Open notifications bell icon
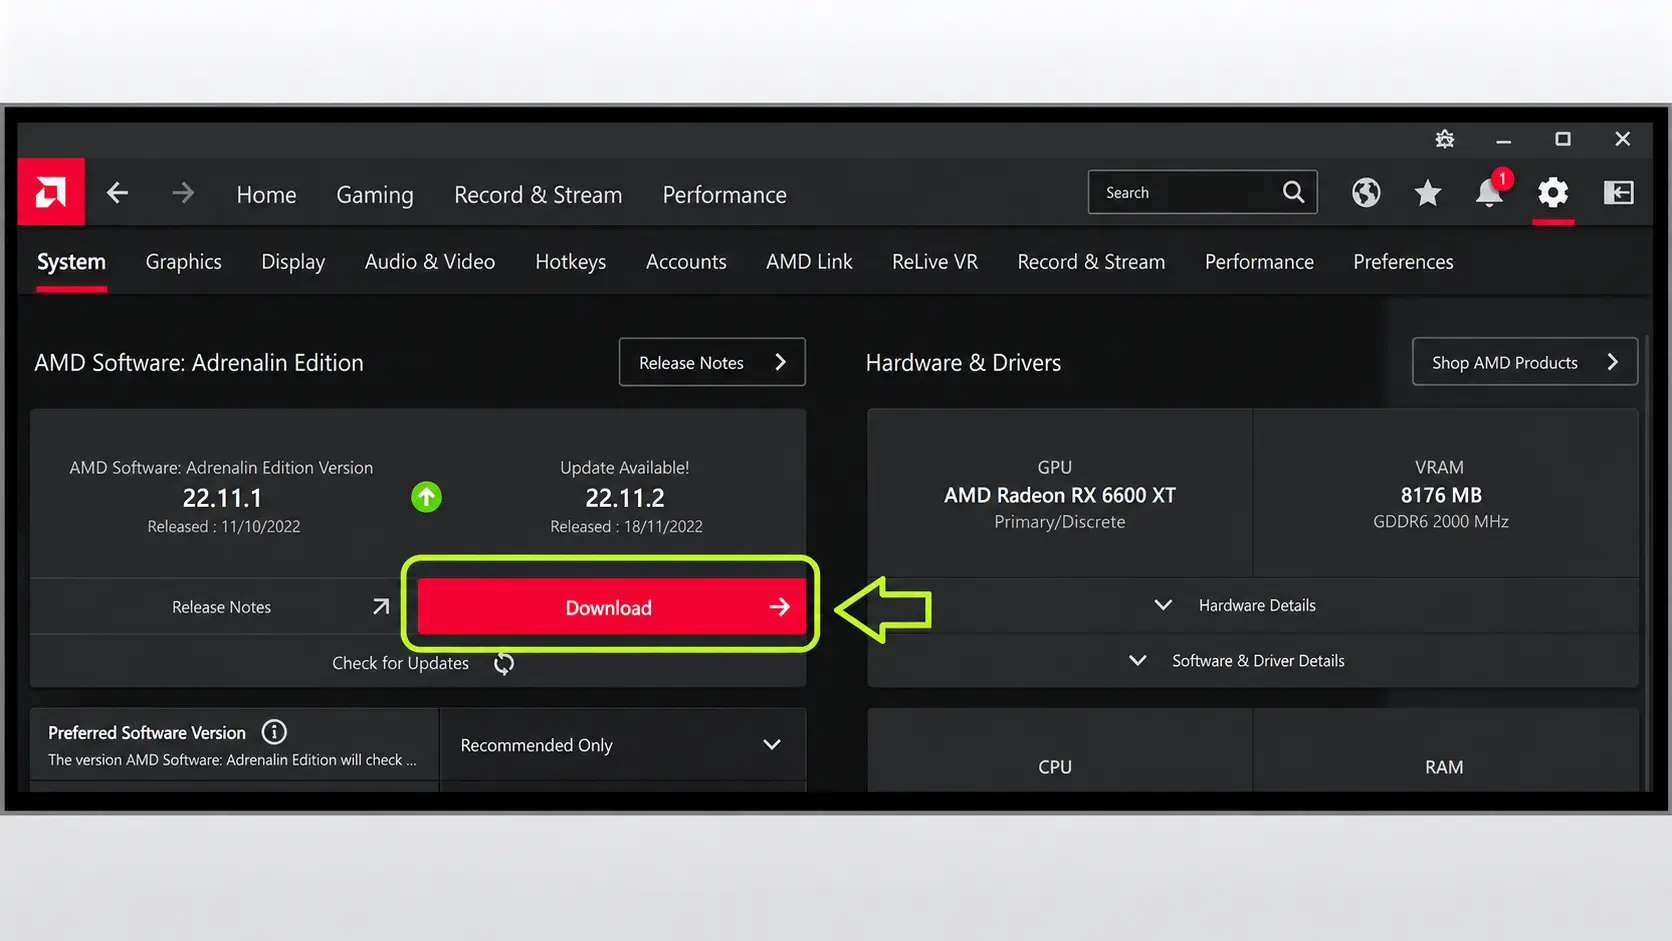The width and height of the screenshot is (1672, 941). [x=1490, y=191]
